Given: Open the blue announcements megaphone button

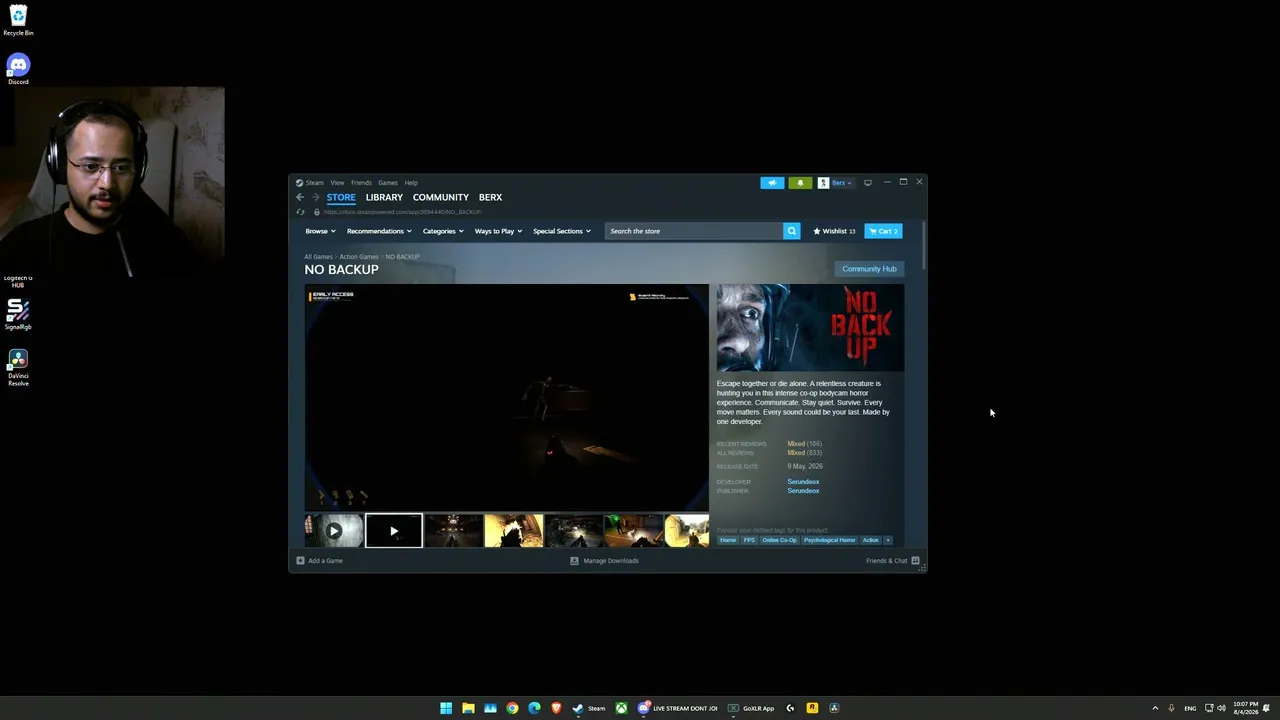Looking at the screenshot, I should (x=772, y=183).
